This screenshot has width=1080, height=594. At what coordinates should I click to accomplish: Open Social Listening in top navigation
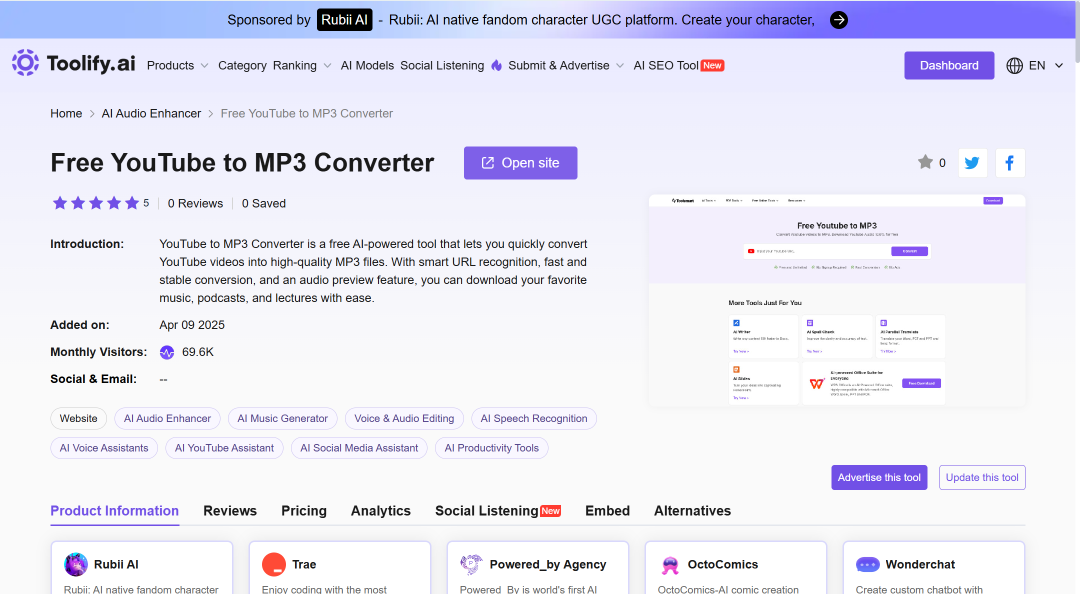pos(442,65)
